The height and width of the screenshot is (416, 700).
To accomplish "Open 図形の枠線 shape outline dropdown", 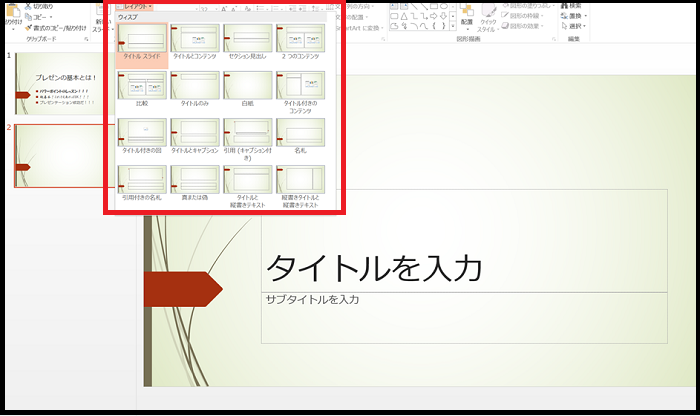I will pos(522,16).
